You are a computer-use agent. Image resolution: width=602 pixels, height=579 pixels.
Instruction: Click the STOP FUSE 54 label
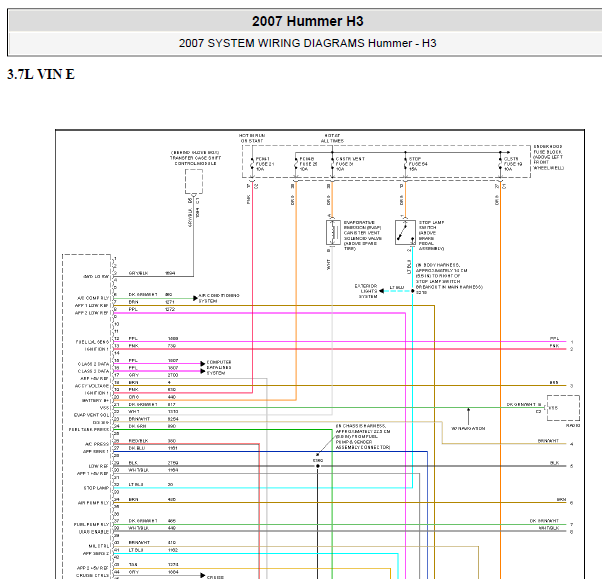coord(418,164)
